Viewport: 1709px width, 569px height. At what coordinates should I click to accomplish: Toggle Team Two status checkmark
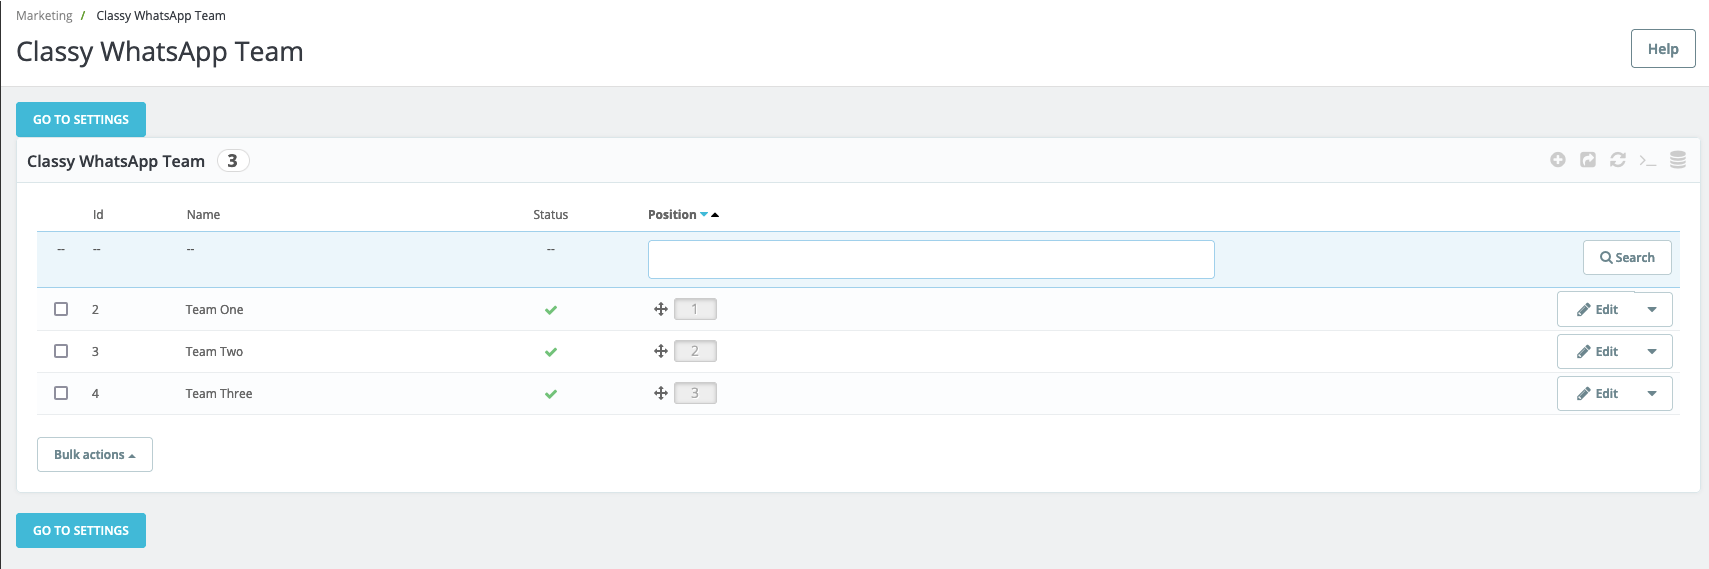tap(551, 352)
